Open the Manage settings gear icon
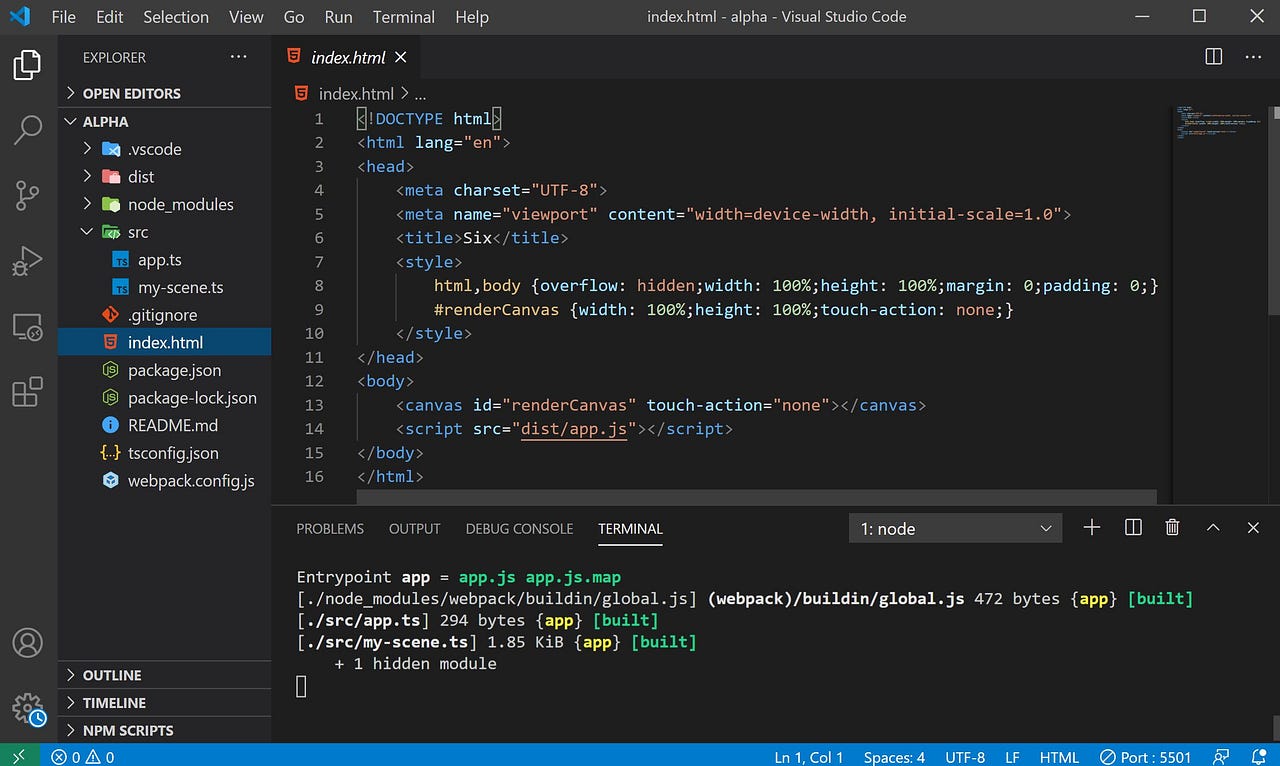Image resolution: width=1280 pixels, height=766 pixels. [26, 707]
